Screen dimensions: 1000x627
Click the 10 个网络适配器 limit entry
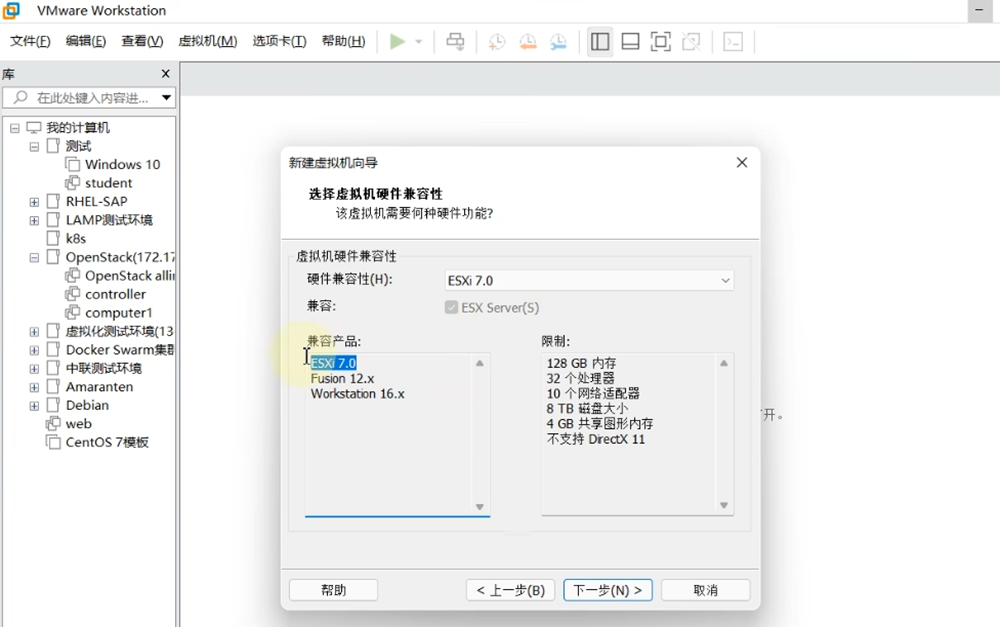tap(593, 394)
